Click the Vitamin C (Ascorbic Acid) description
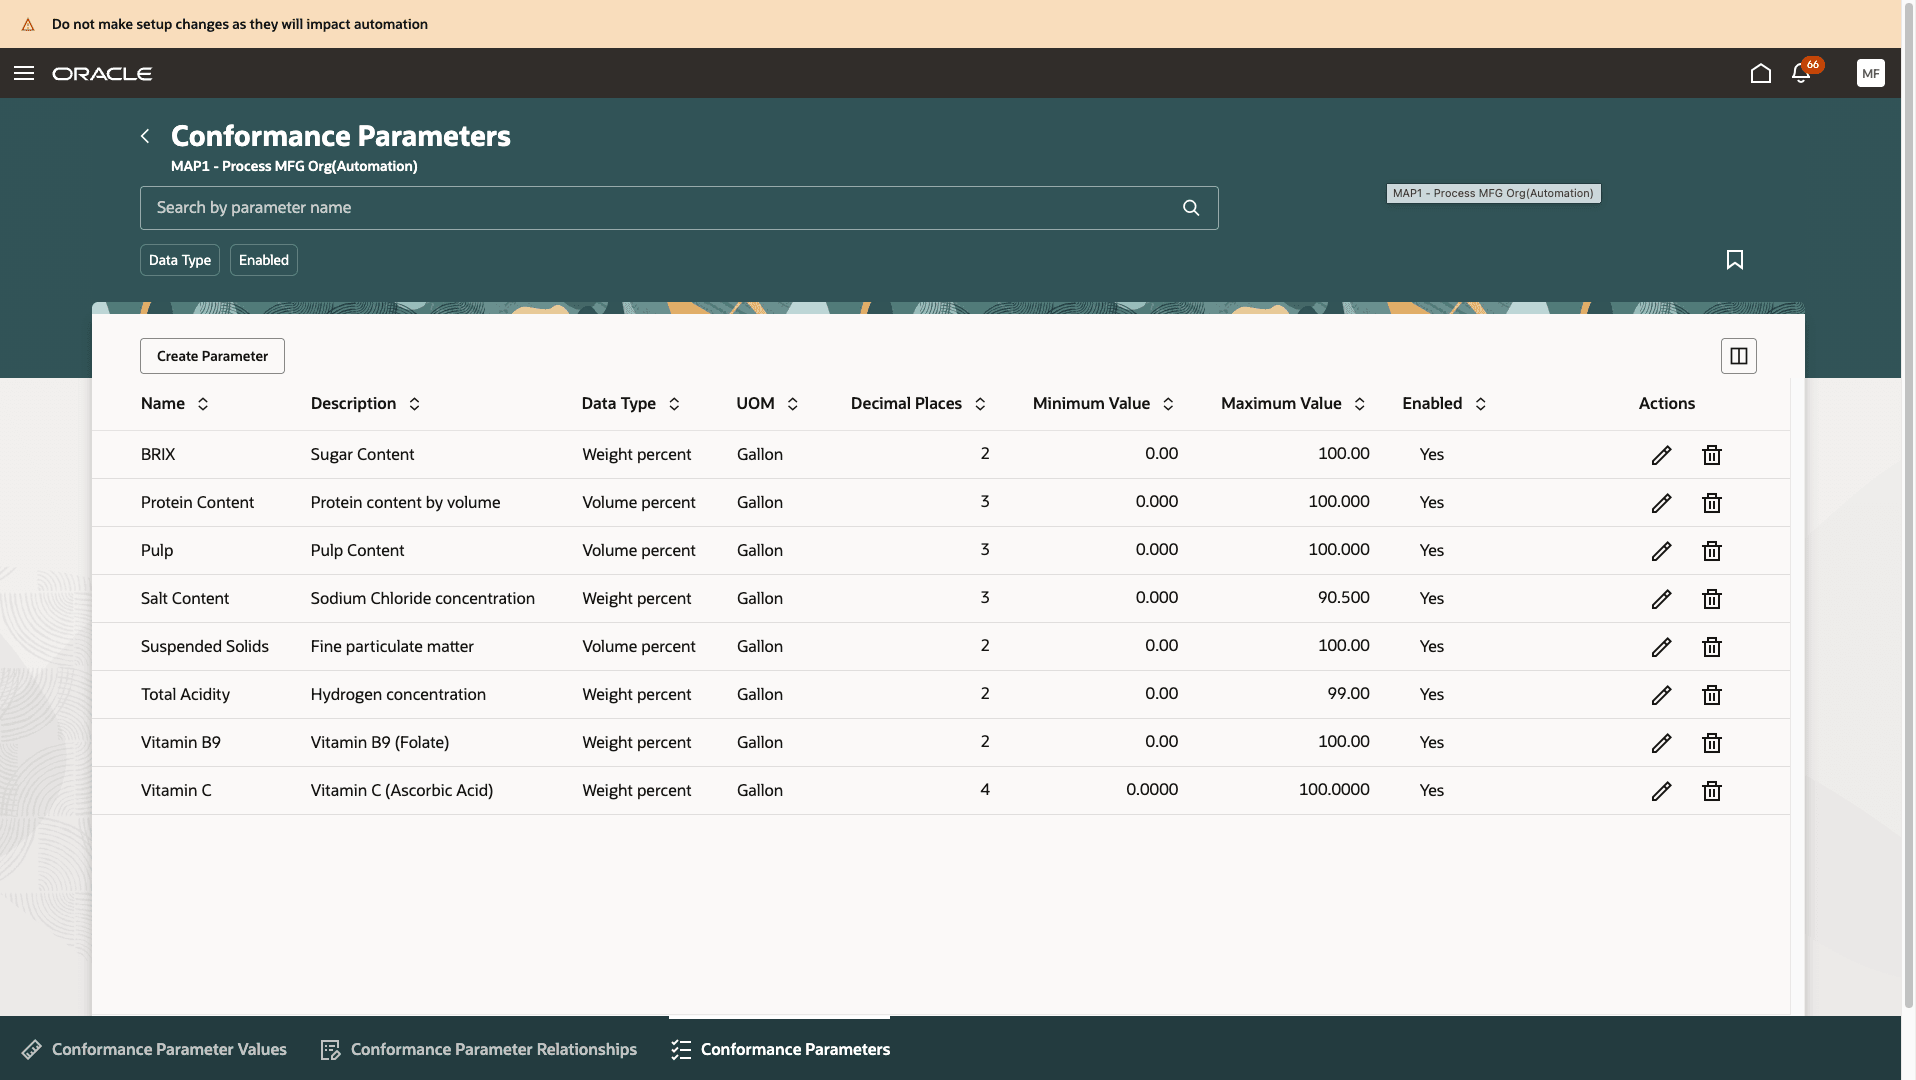The height and width of the screenshot is (1080, 1916). tap(402, 791)
